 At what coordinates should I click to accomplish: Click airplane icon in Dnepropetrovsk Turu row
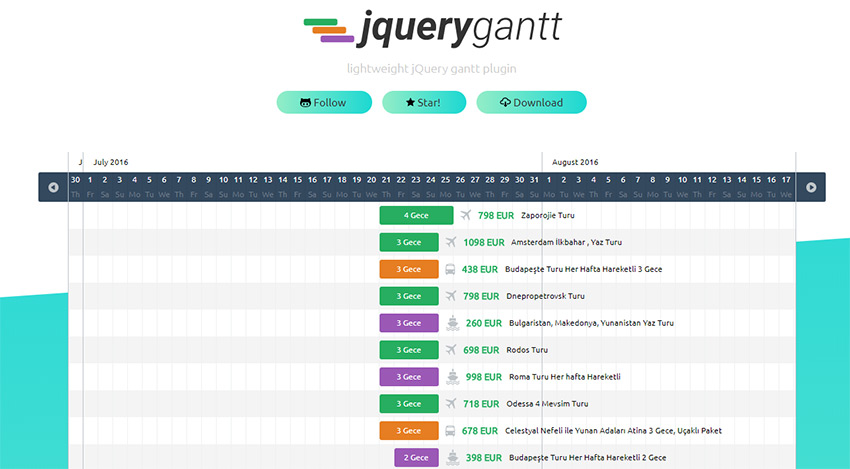click(x=450, y=296)
